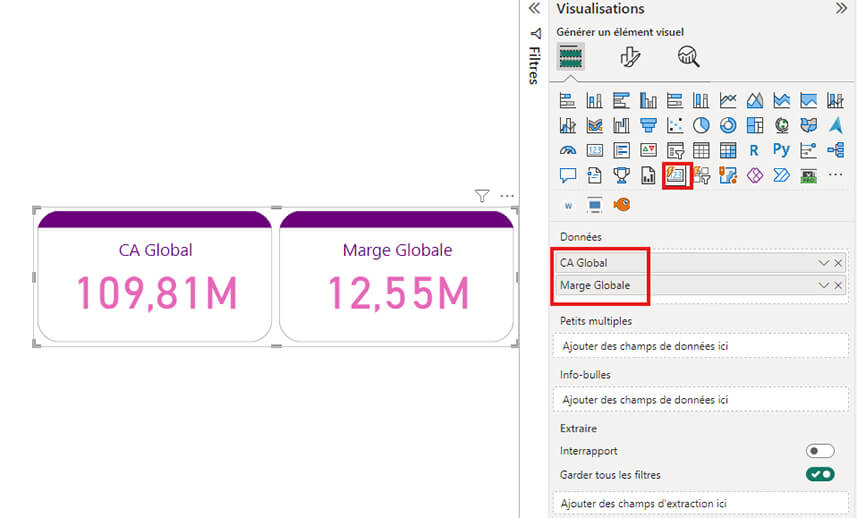Viewport: 857px width, 518px height.
Task: Click the visual's filter funnel icon
Action: [482, 196]
